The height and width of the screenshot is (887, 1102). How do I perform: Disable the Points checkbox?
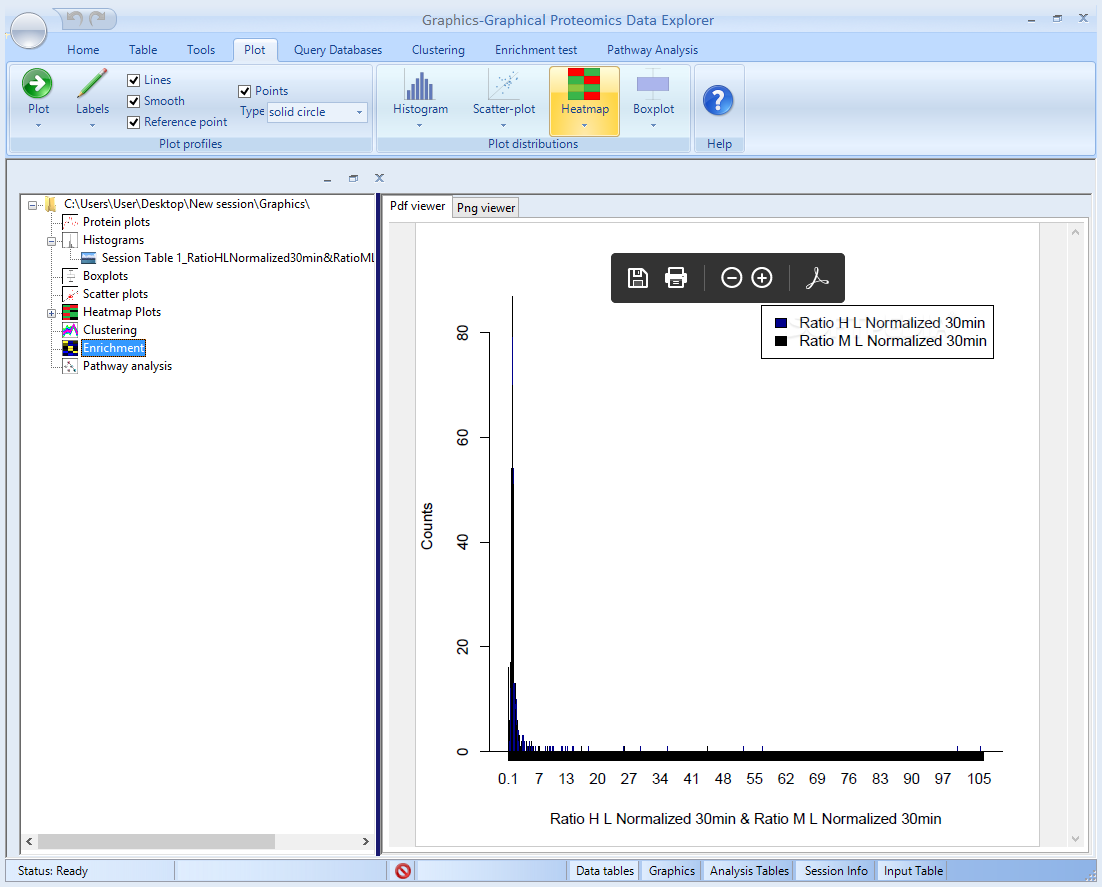coord(245,91)
